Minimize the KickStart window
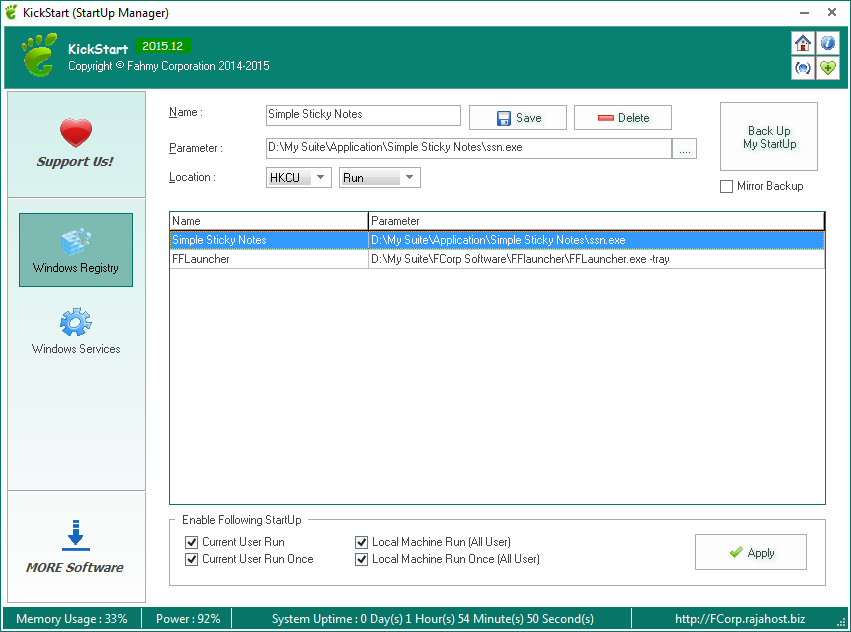 coord(804,12)
